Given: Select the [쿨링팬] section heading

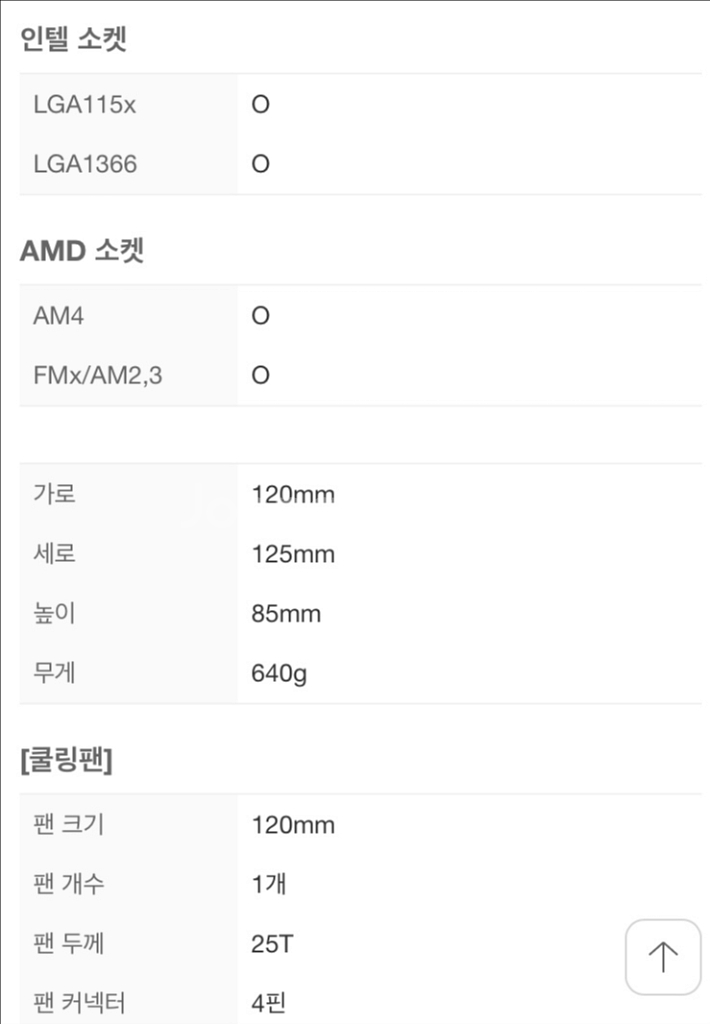Looking at the screenshot, I should coord(66,761).
